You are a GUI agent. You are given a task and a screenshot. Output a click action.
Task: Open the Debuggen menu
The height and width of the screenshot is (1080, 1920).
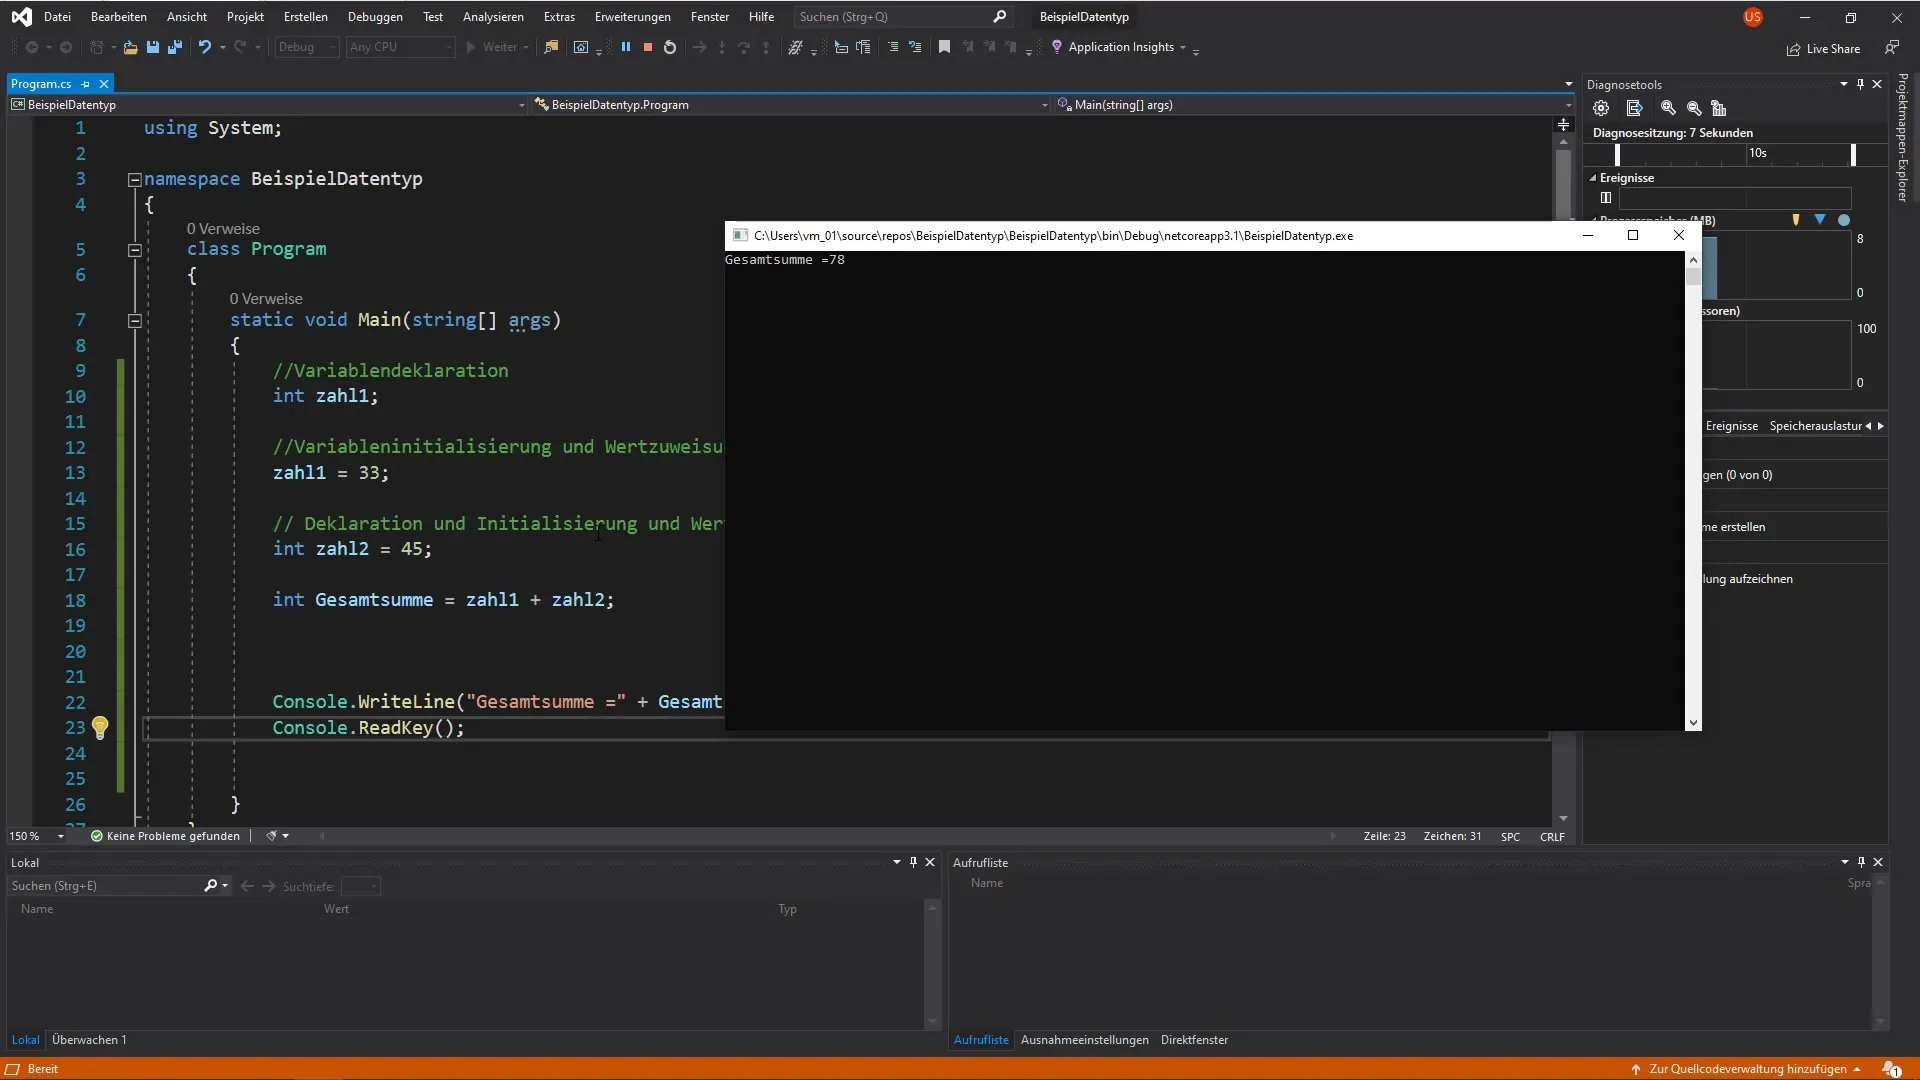375,17
